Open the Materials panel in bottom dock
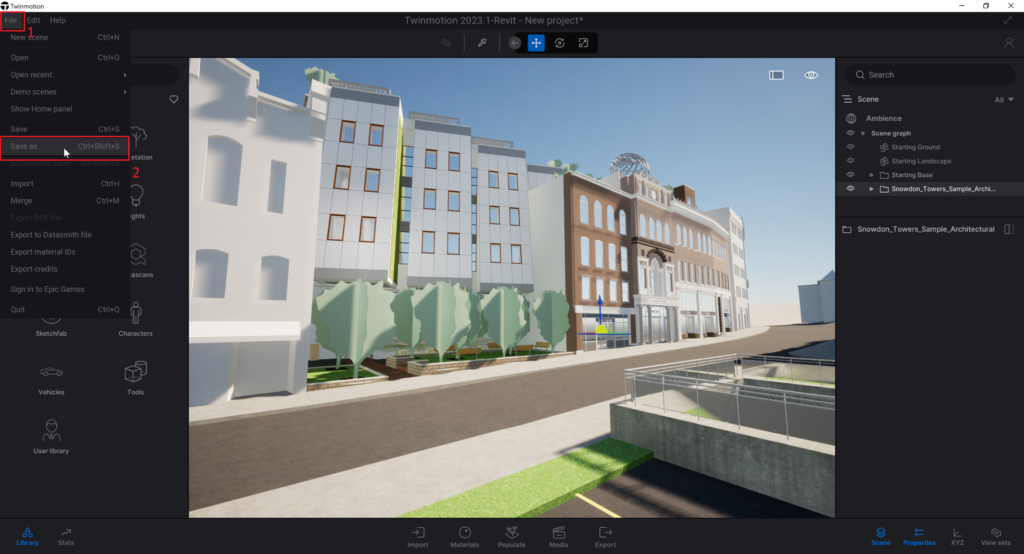 click(x=464, y=537)
